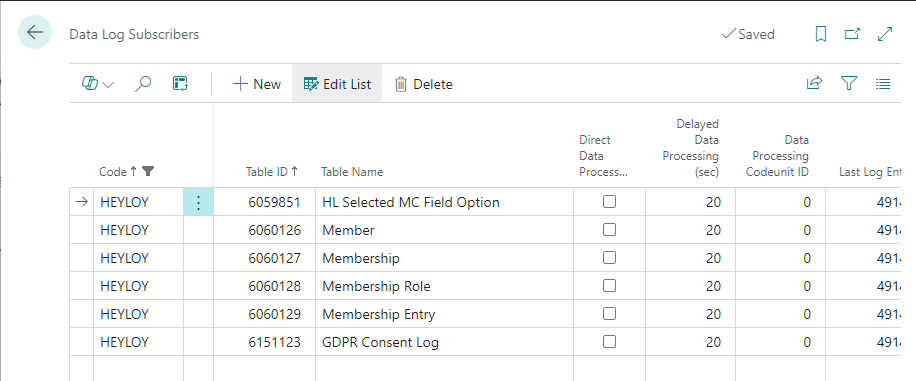Open the page in a new window
The width and height of the screenshot is (916, 381).
pos(852,34)
